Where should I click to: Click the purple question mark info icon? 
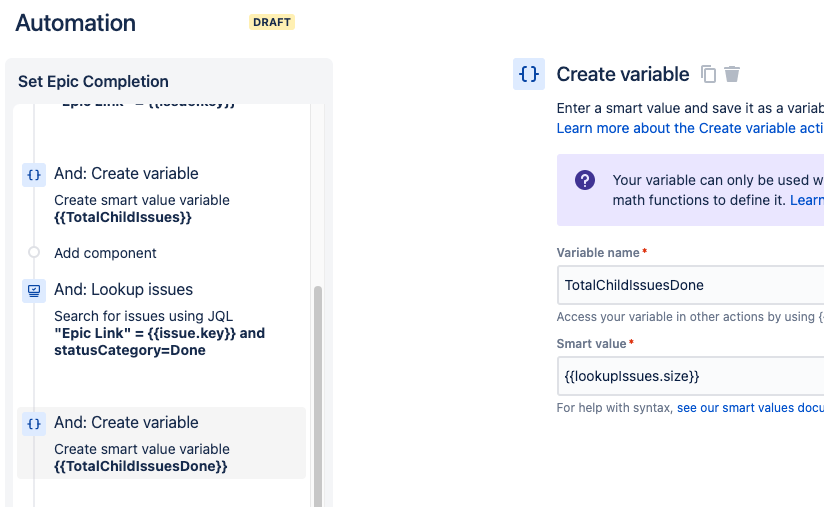click(585, 181)
